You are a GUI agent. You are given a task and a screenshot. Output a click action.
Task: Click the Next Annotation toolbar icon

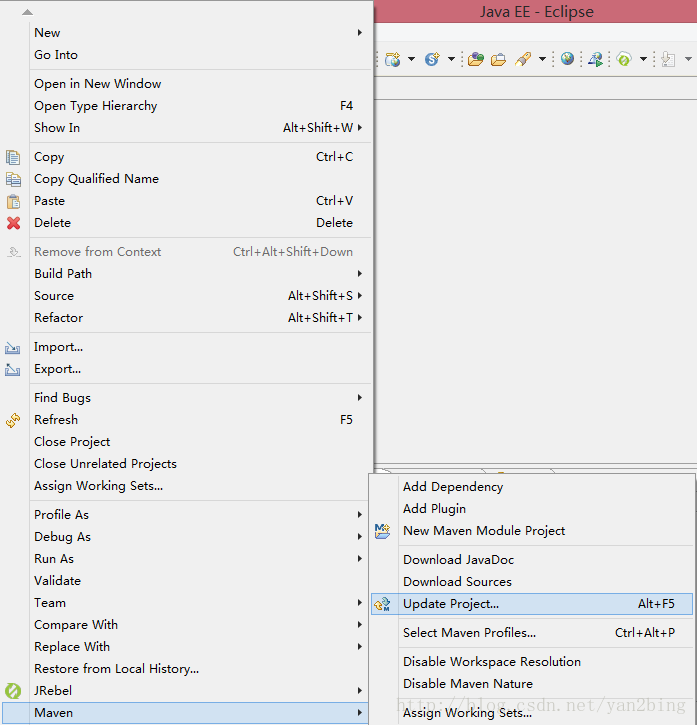pos(668,59)
